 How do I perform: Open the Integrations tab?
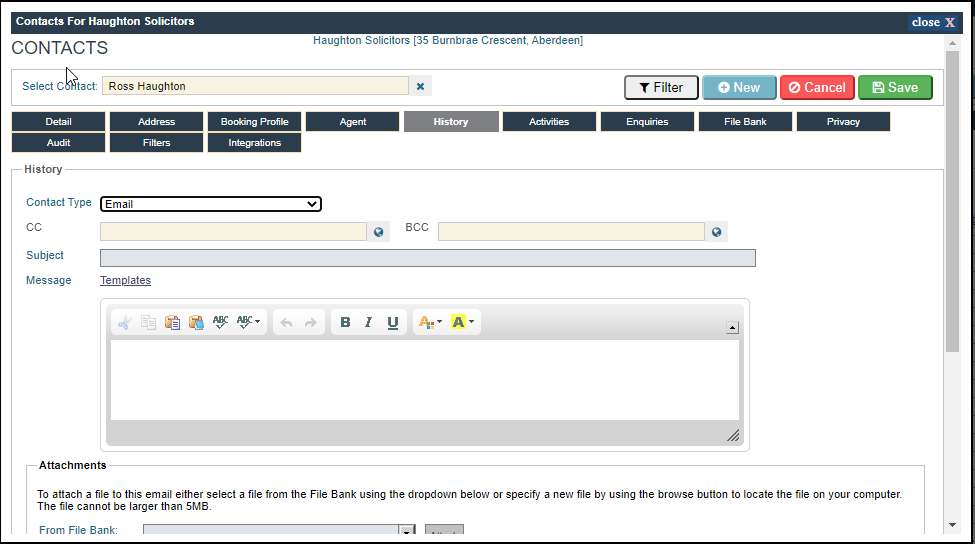(x=254, y=142)
